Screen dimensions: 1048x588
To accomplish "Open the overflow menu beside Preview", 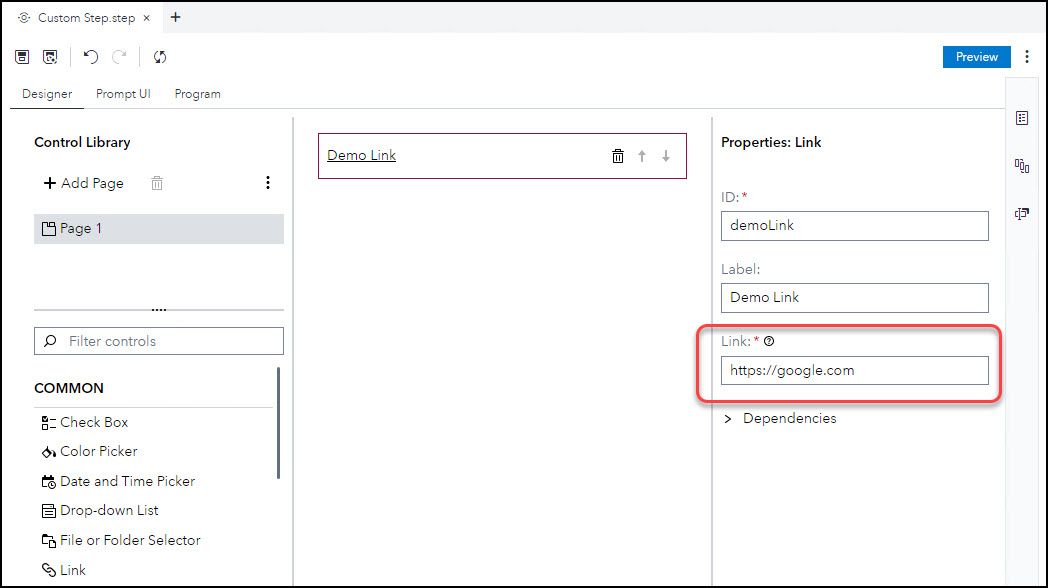I will point(1028,57).
